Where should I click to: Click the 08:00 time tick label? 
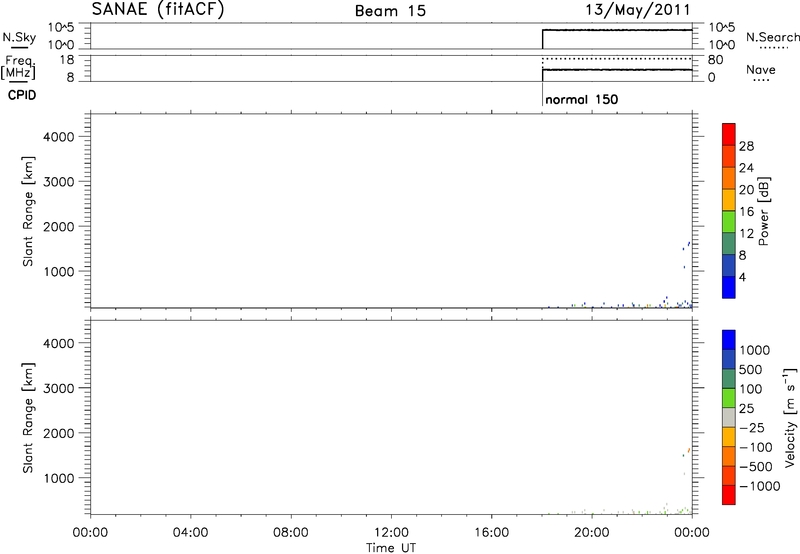(x=291, y=533)
